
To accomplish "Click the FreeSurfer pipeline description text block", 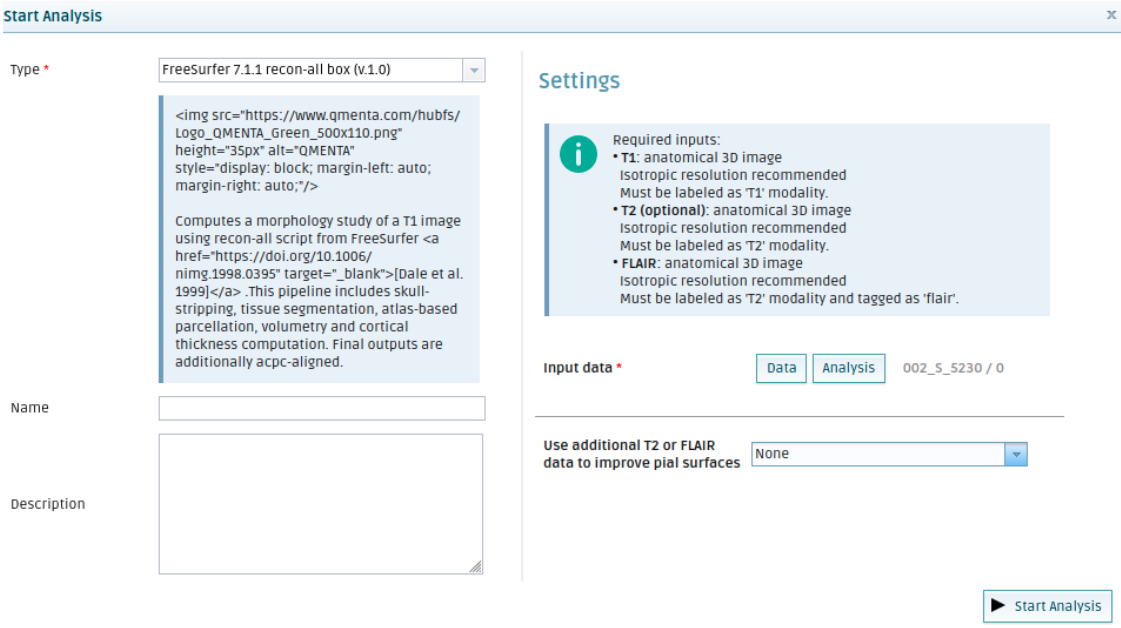I will (320, 240).
